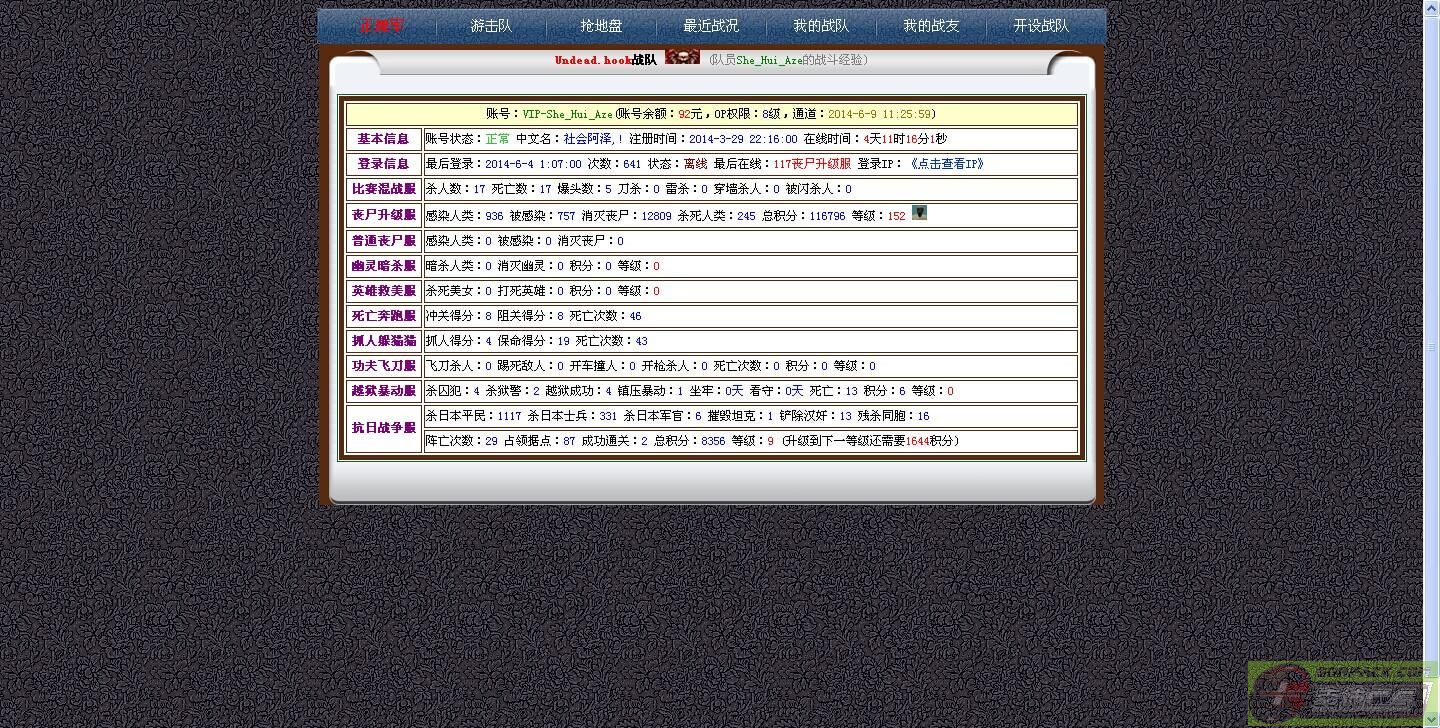Click the watermark logo in bottom-right corner

pos(1335,692)
